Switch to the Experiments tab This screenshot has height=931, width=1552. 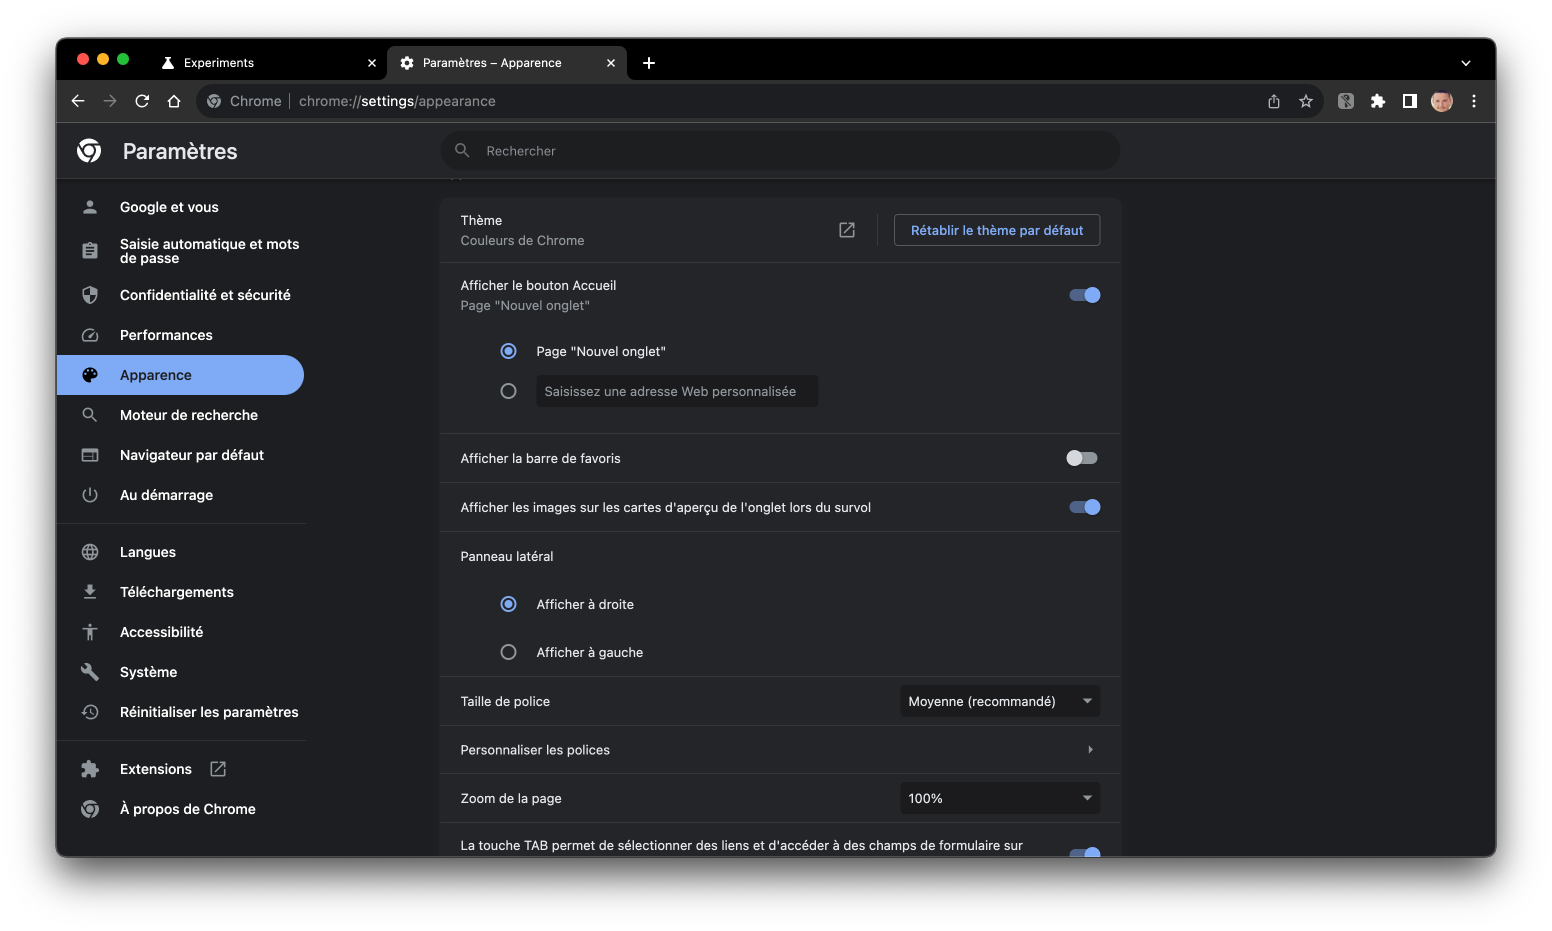tap(260, 63)
